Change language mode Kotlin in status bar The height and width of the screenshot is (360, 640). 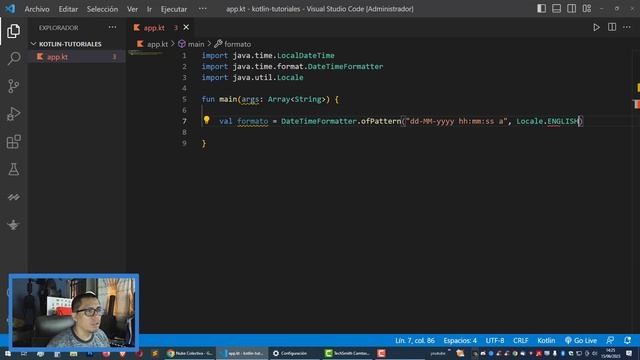click(x=546, y=340)
